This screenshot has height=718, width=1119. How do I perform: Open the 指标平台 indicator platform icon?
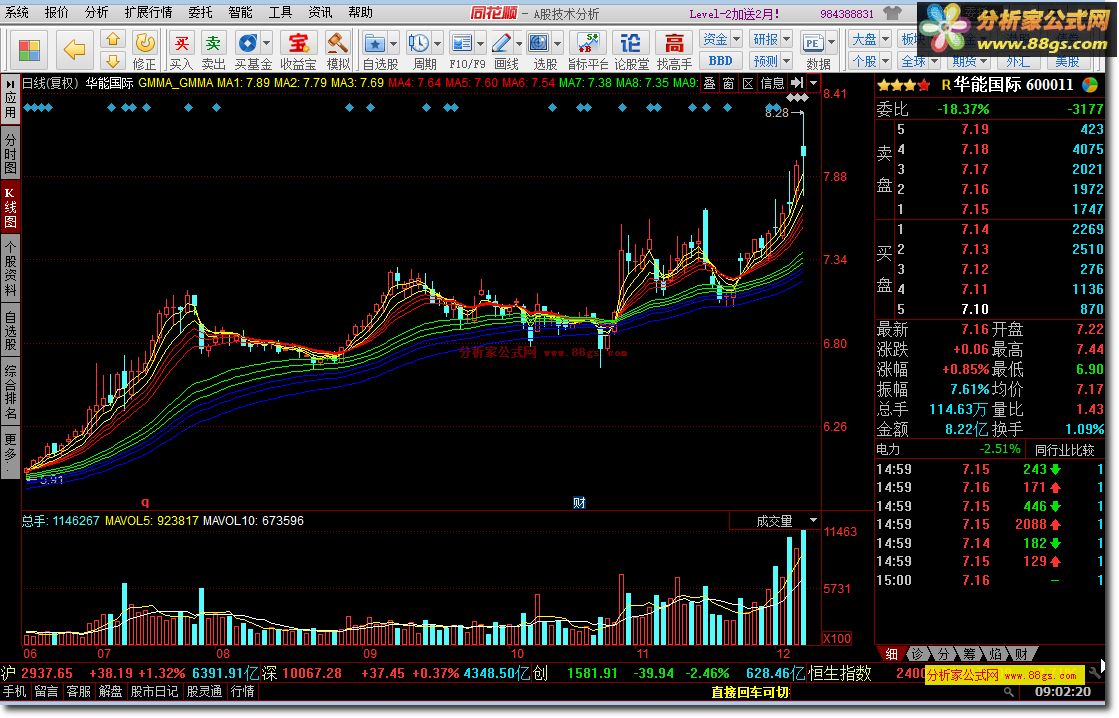[588, 44]
